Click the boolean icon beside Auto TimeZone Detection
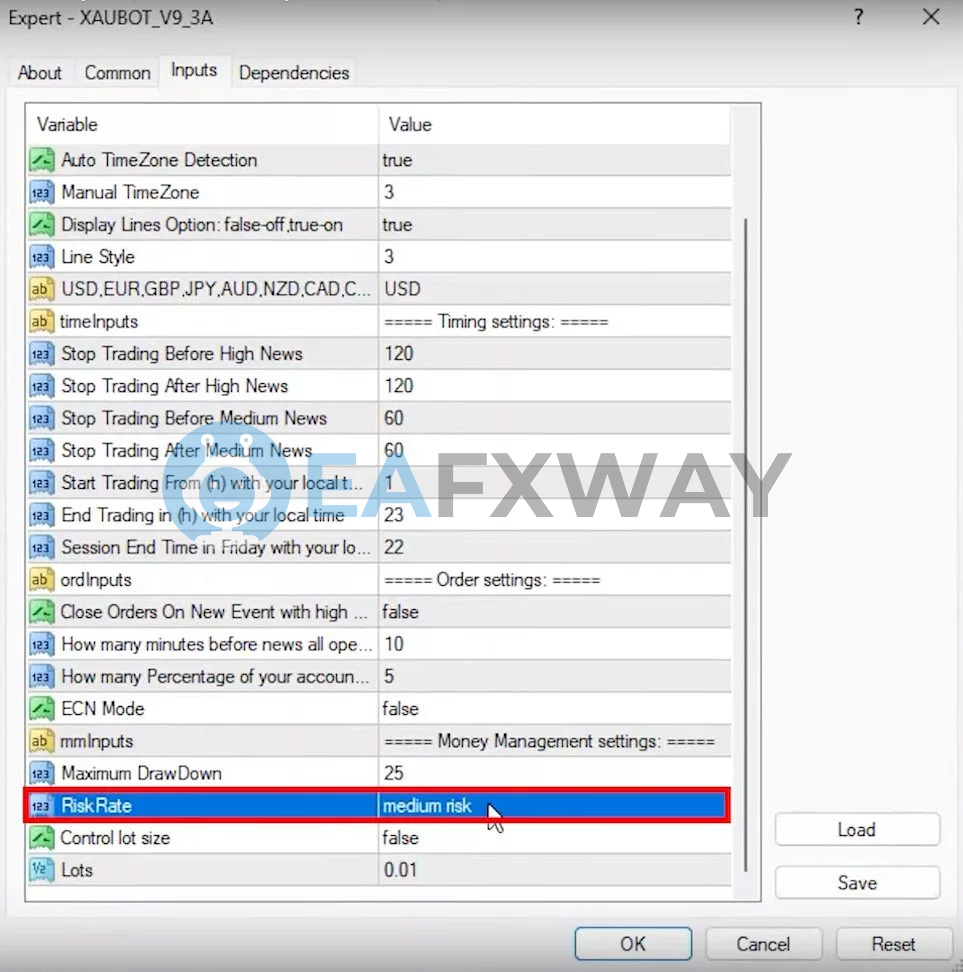This screenshot has width=963, height=972. point(42,160)
